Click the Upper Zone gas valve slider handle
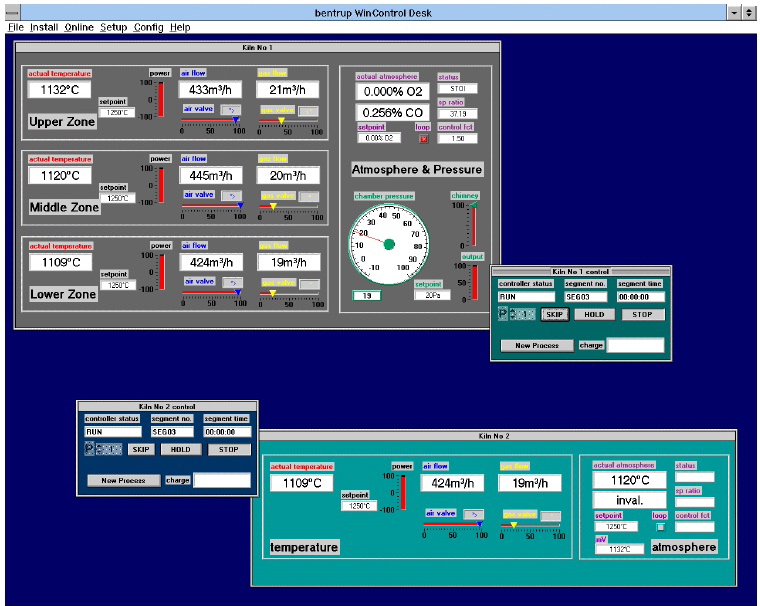Screen dimensions: 760x606 tap(281, 120)
